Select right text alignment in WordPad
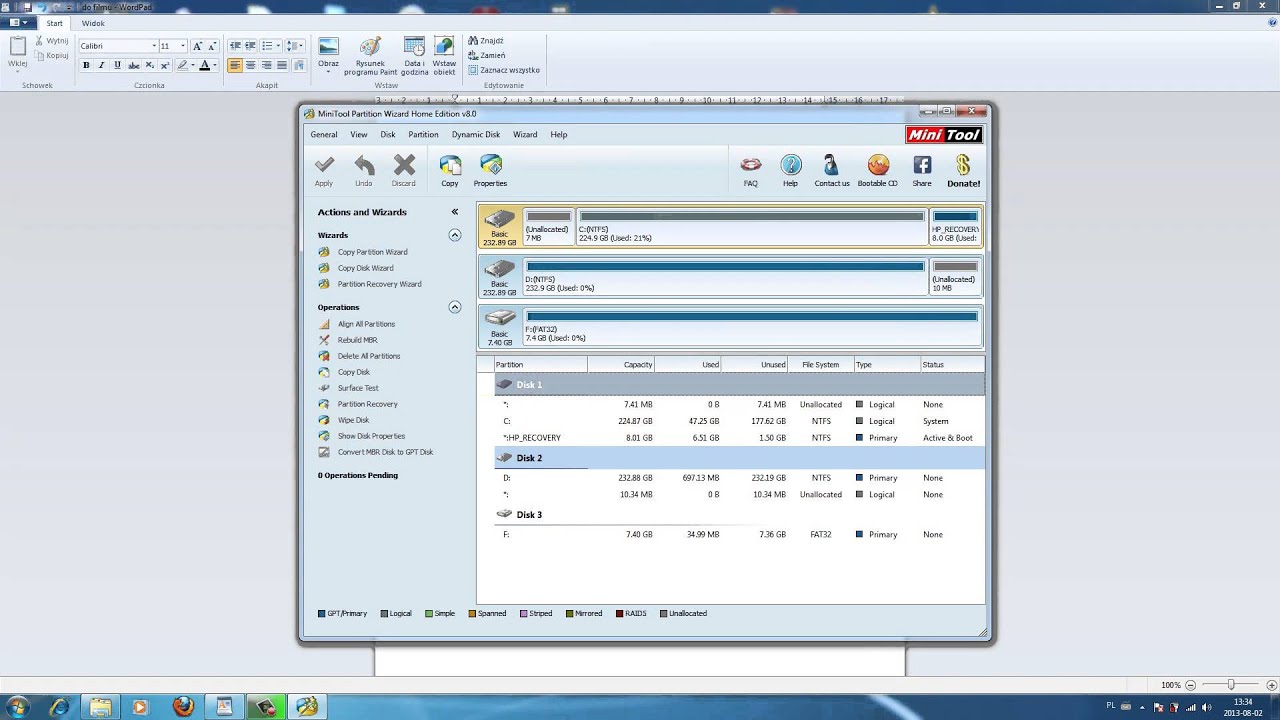Image resolution: width=1280 pixels, height=720 pixels. click(x=267, y=65)
